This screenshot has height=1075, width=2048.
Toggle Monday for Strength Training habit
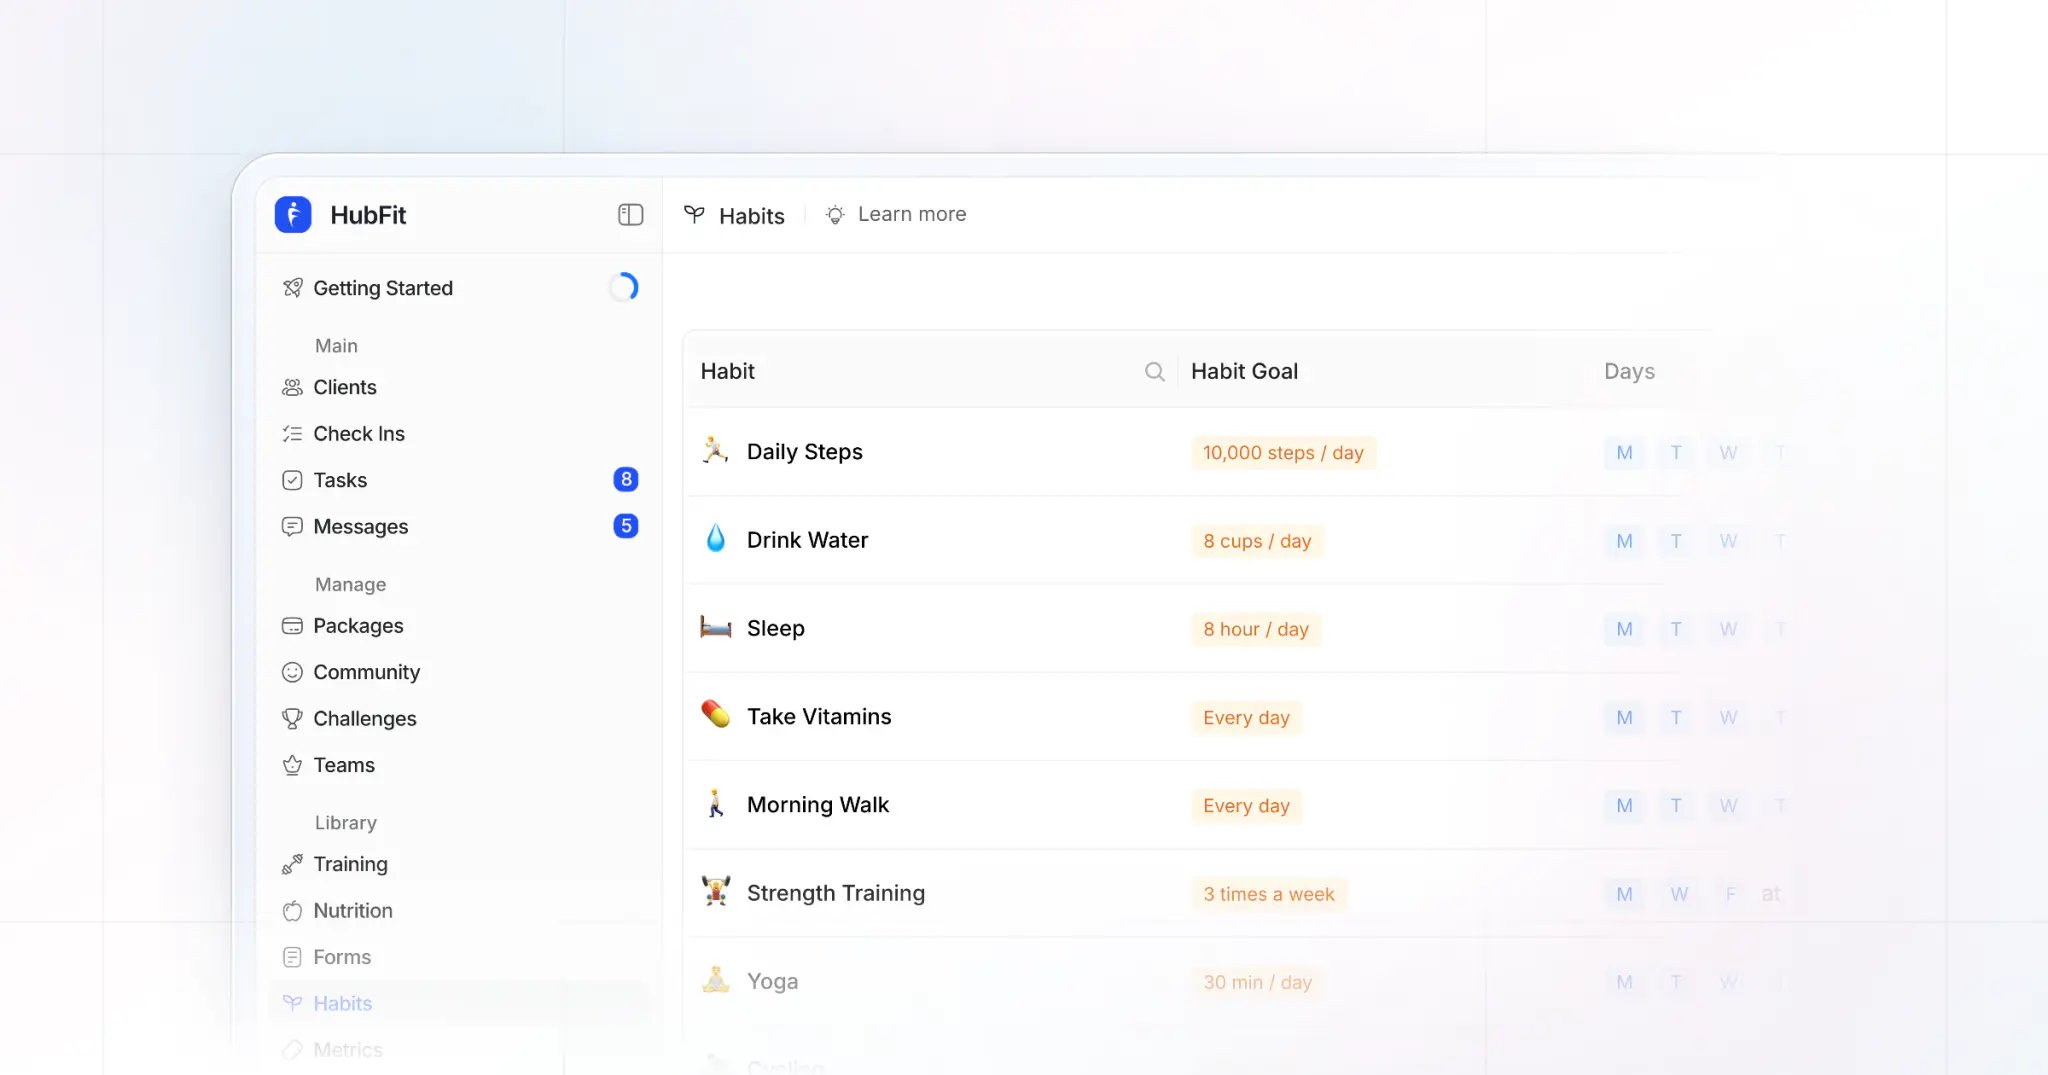(1624, 894)
